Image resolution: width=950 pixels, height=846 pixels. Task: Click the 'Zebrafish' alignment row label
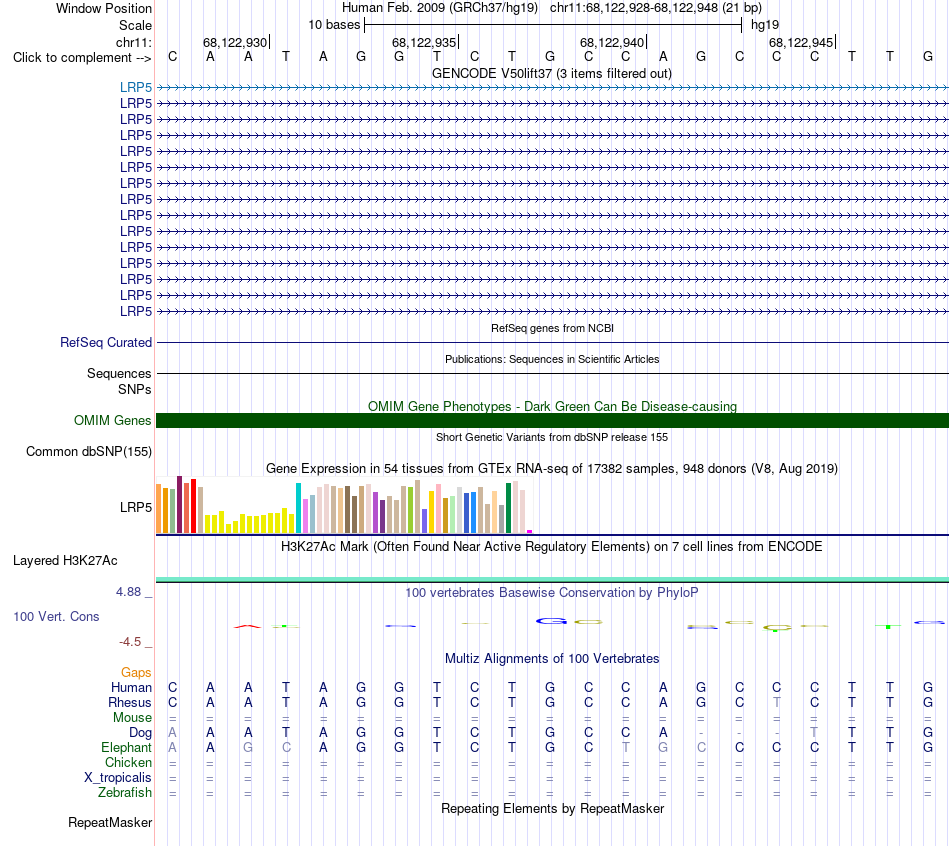point(125,792)
